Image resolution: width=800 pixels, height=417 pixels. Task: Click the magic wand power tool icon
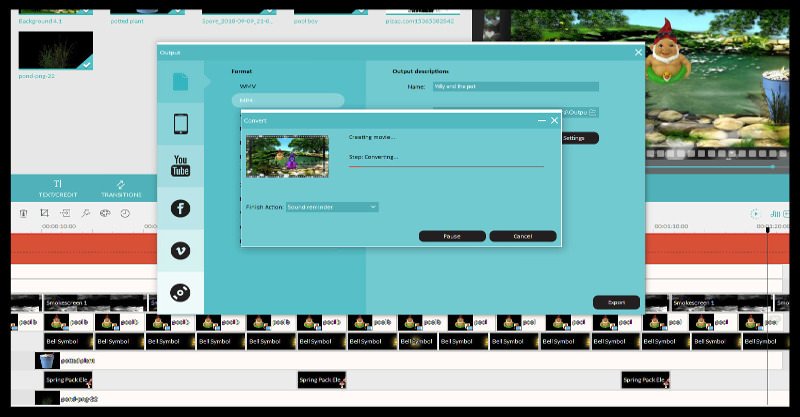coord(85,213)
